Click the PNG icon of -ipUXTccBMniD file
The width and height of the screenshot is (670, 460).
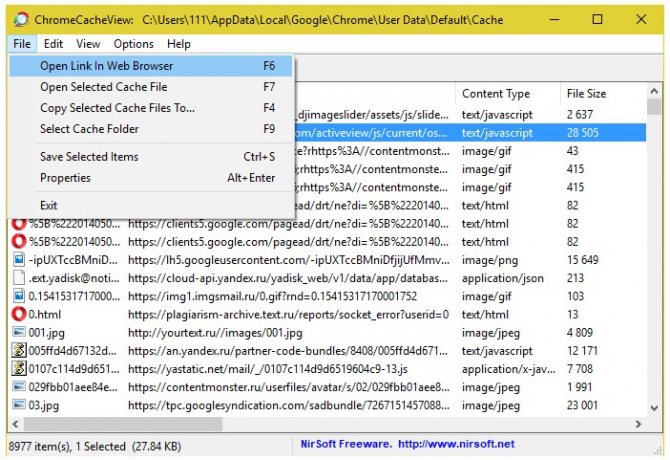[18, 260]
